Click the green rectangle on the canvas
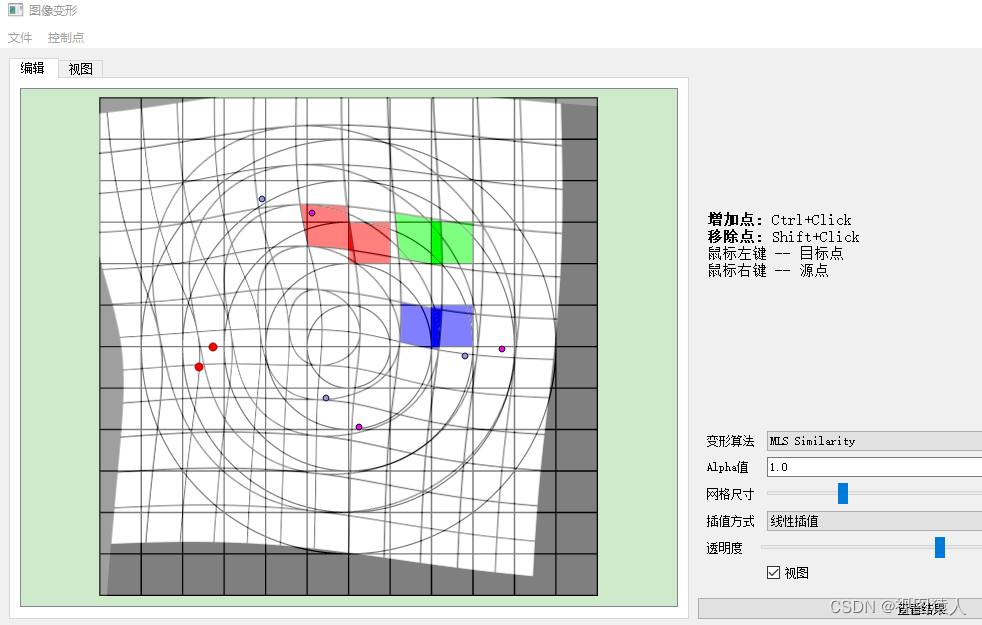Viewport: 982px width, 625px height. click(434, 239)
